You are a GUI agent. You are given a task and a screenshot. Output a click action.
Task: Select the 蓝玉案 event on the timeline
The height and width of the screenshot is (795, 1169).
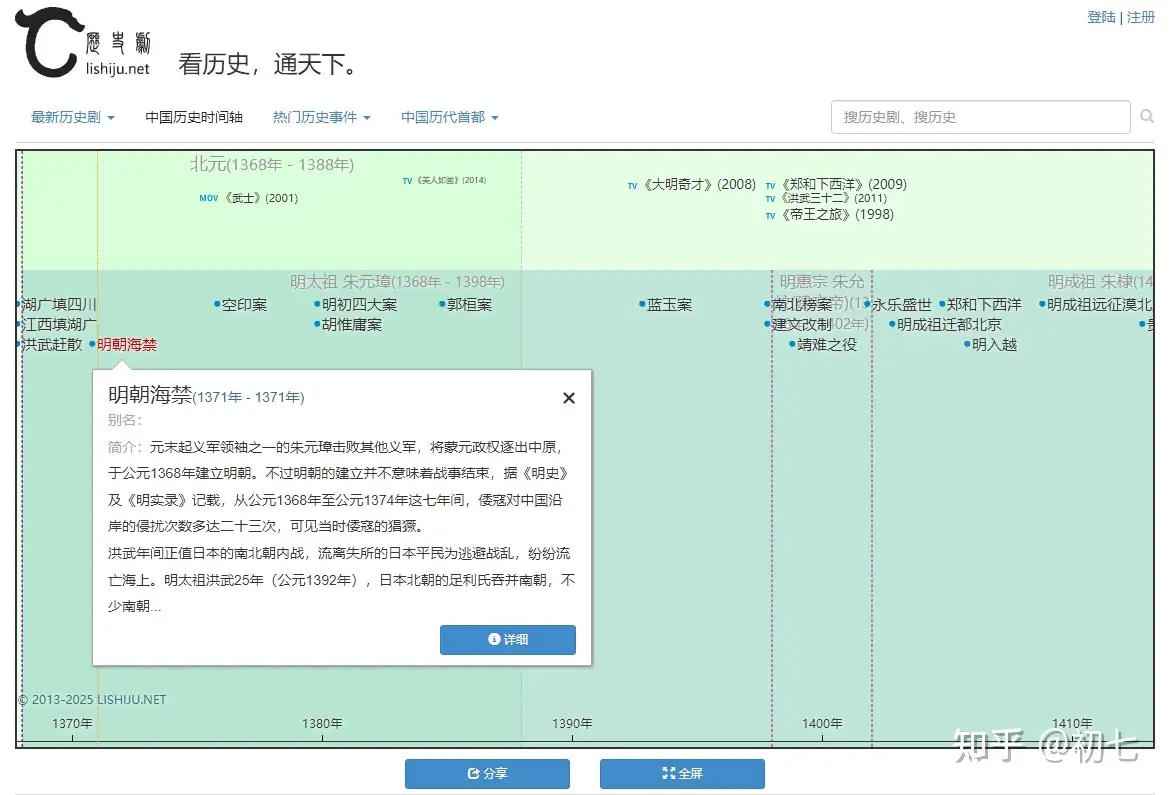[x=668, y=304]
